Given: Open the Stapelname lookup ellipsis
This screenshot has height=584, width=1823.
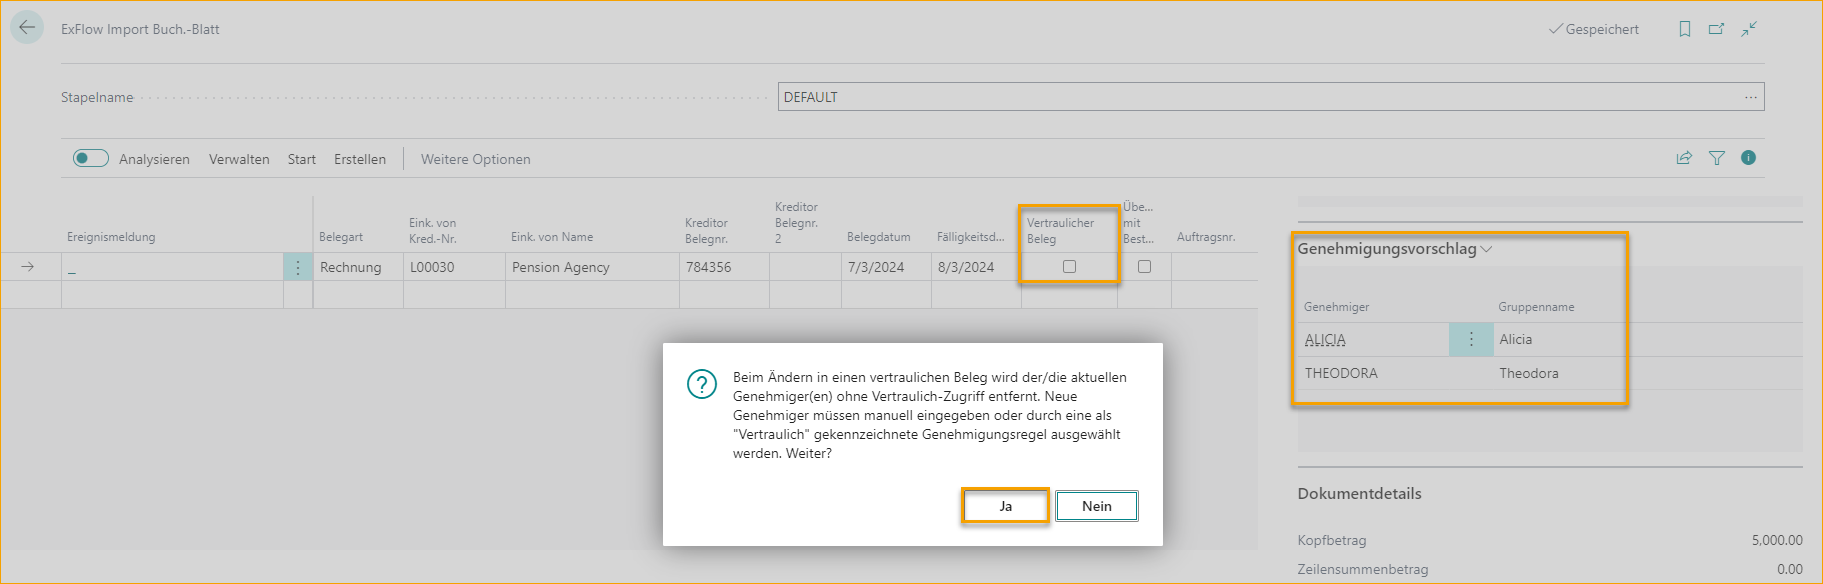Looking at the screenshot, I should tap(1751, 97).
